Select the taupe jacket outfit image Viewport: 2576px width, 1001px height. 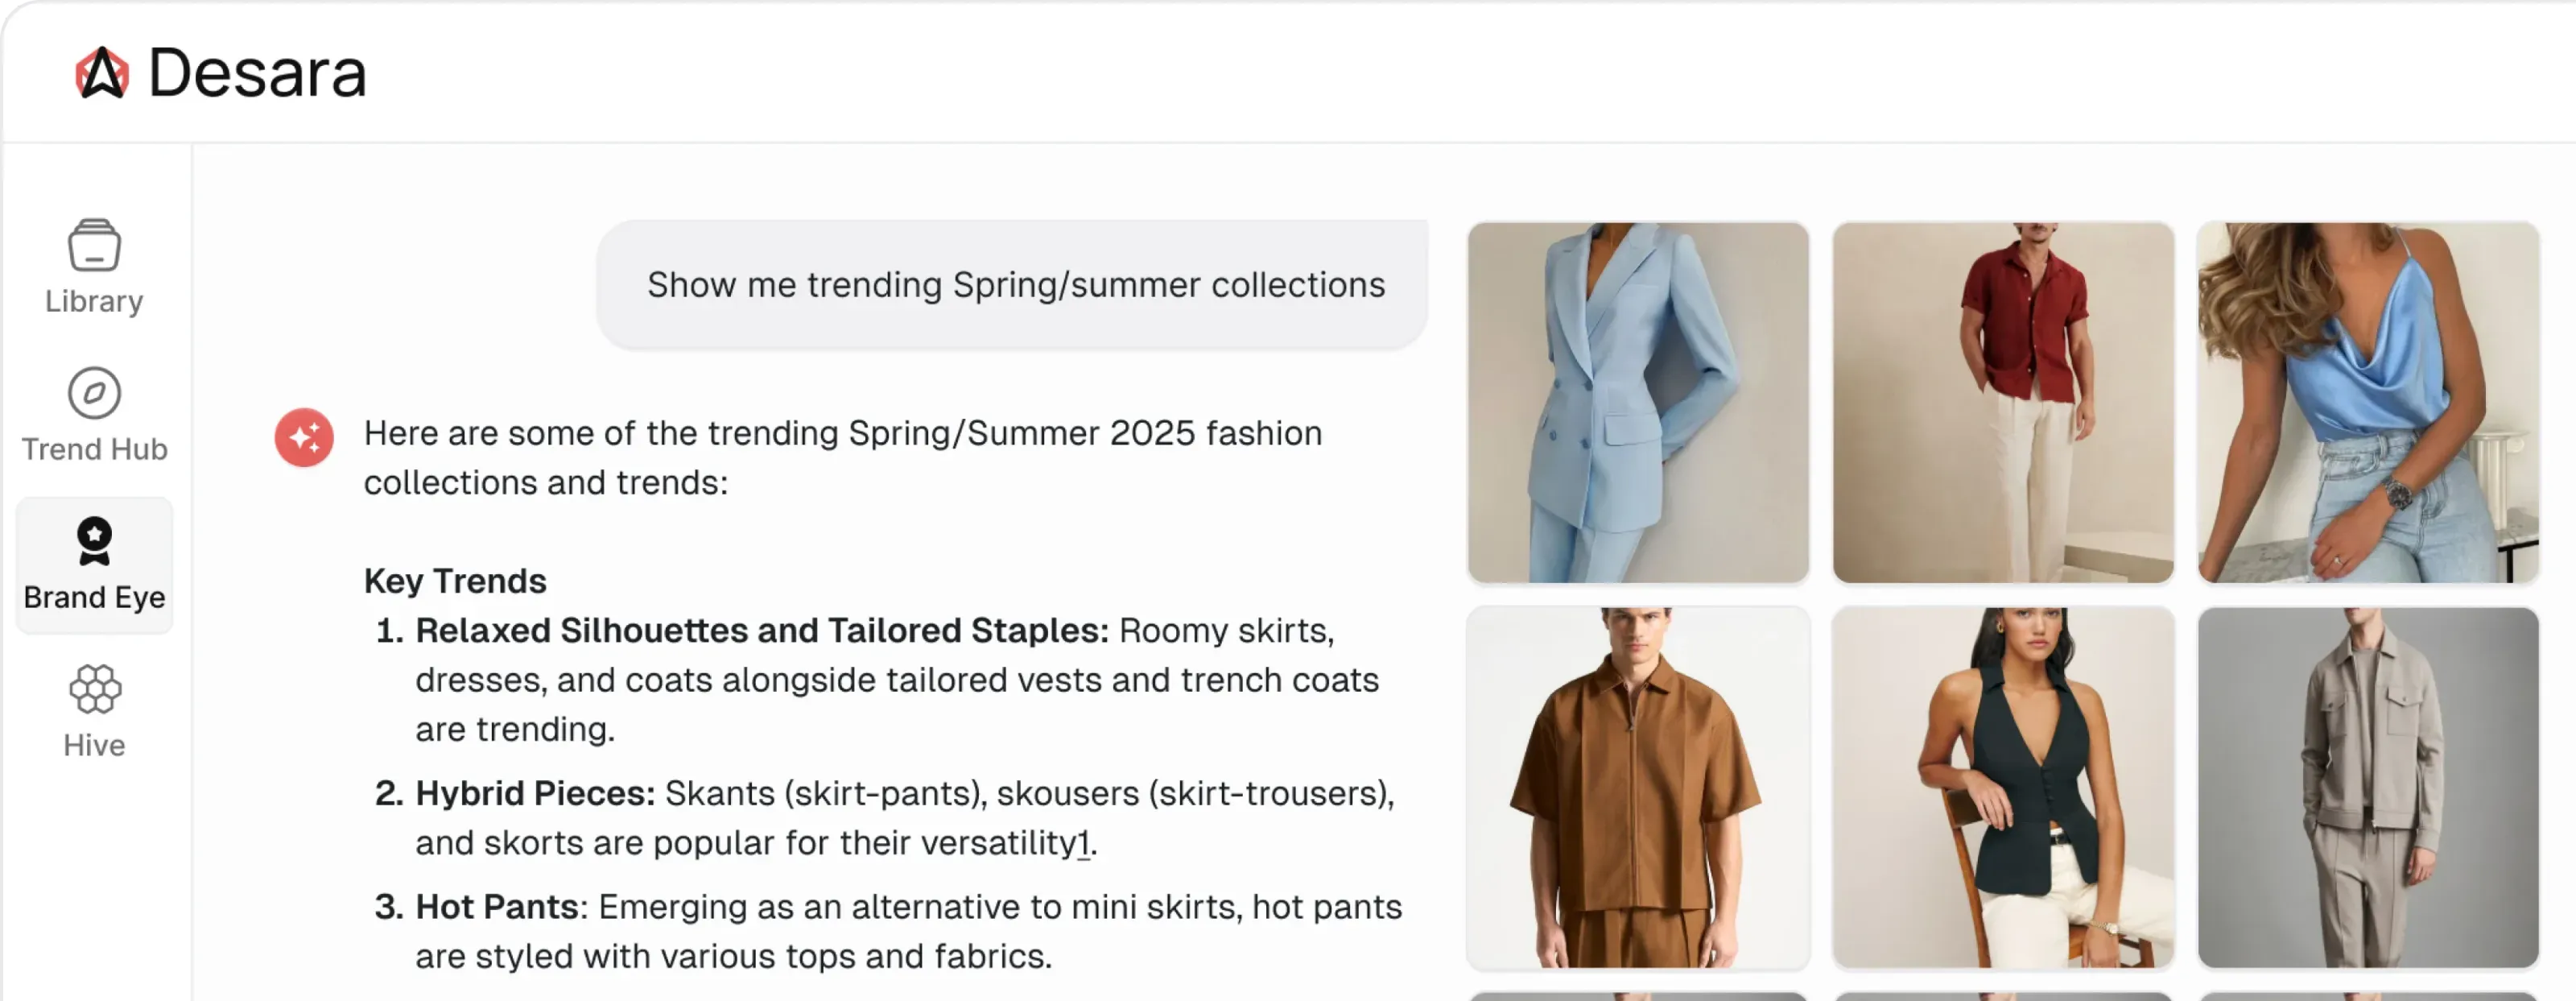[2367, 787]
